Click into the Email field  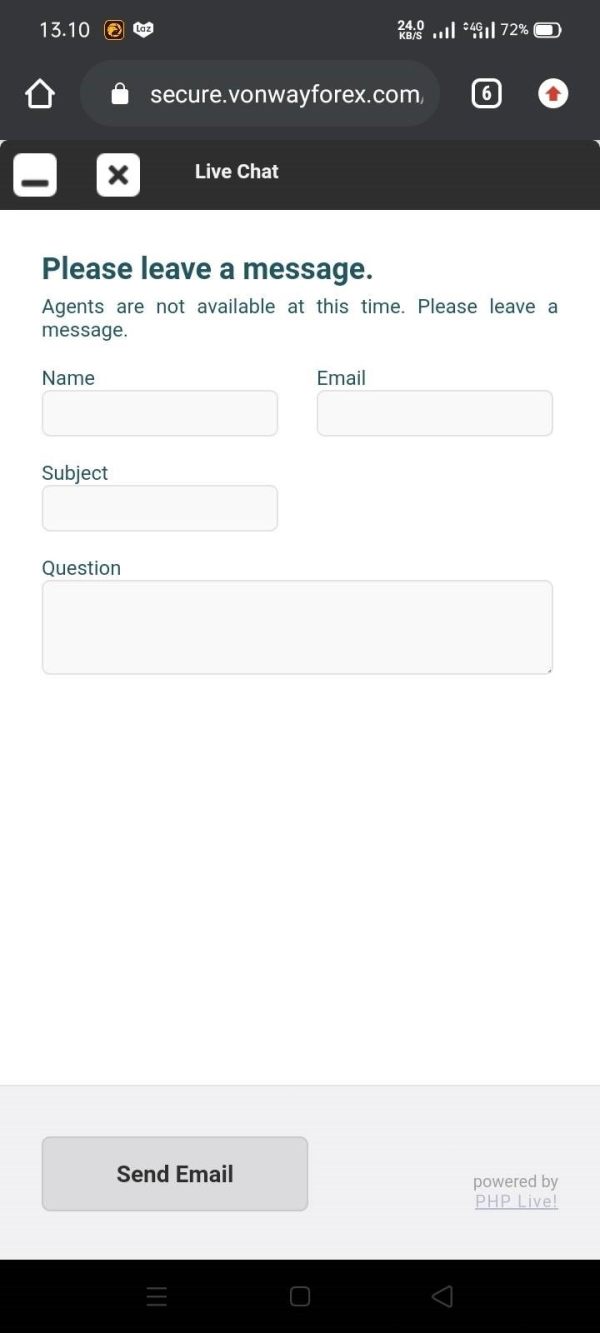coord(434,413)
